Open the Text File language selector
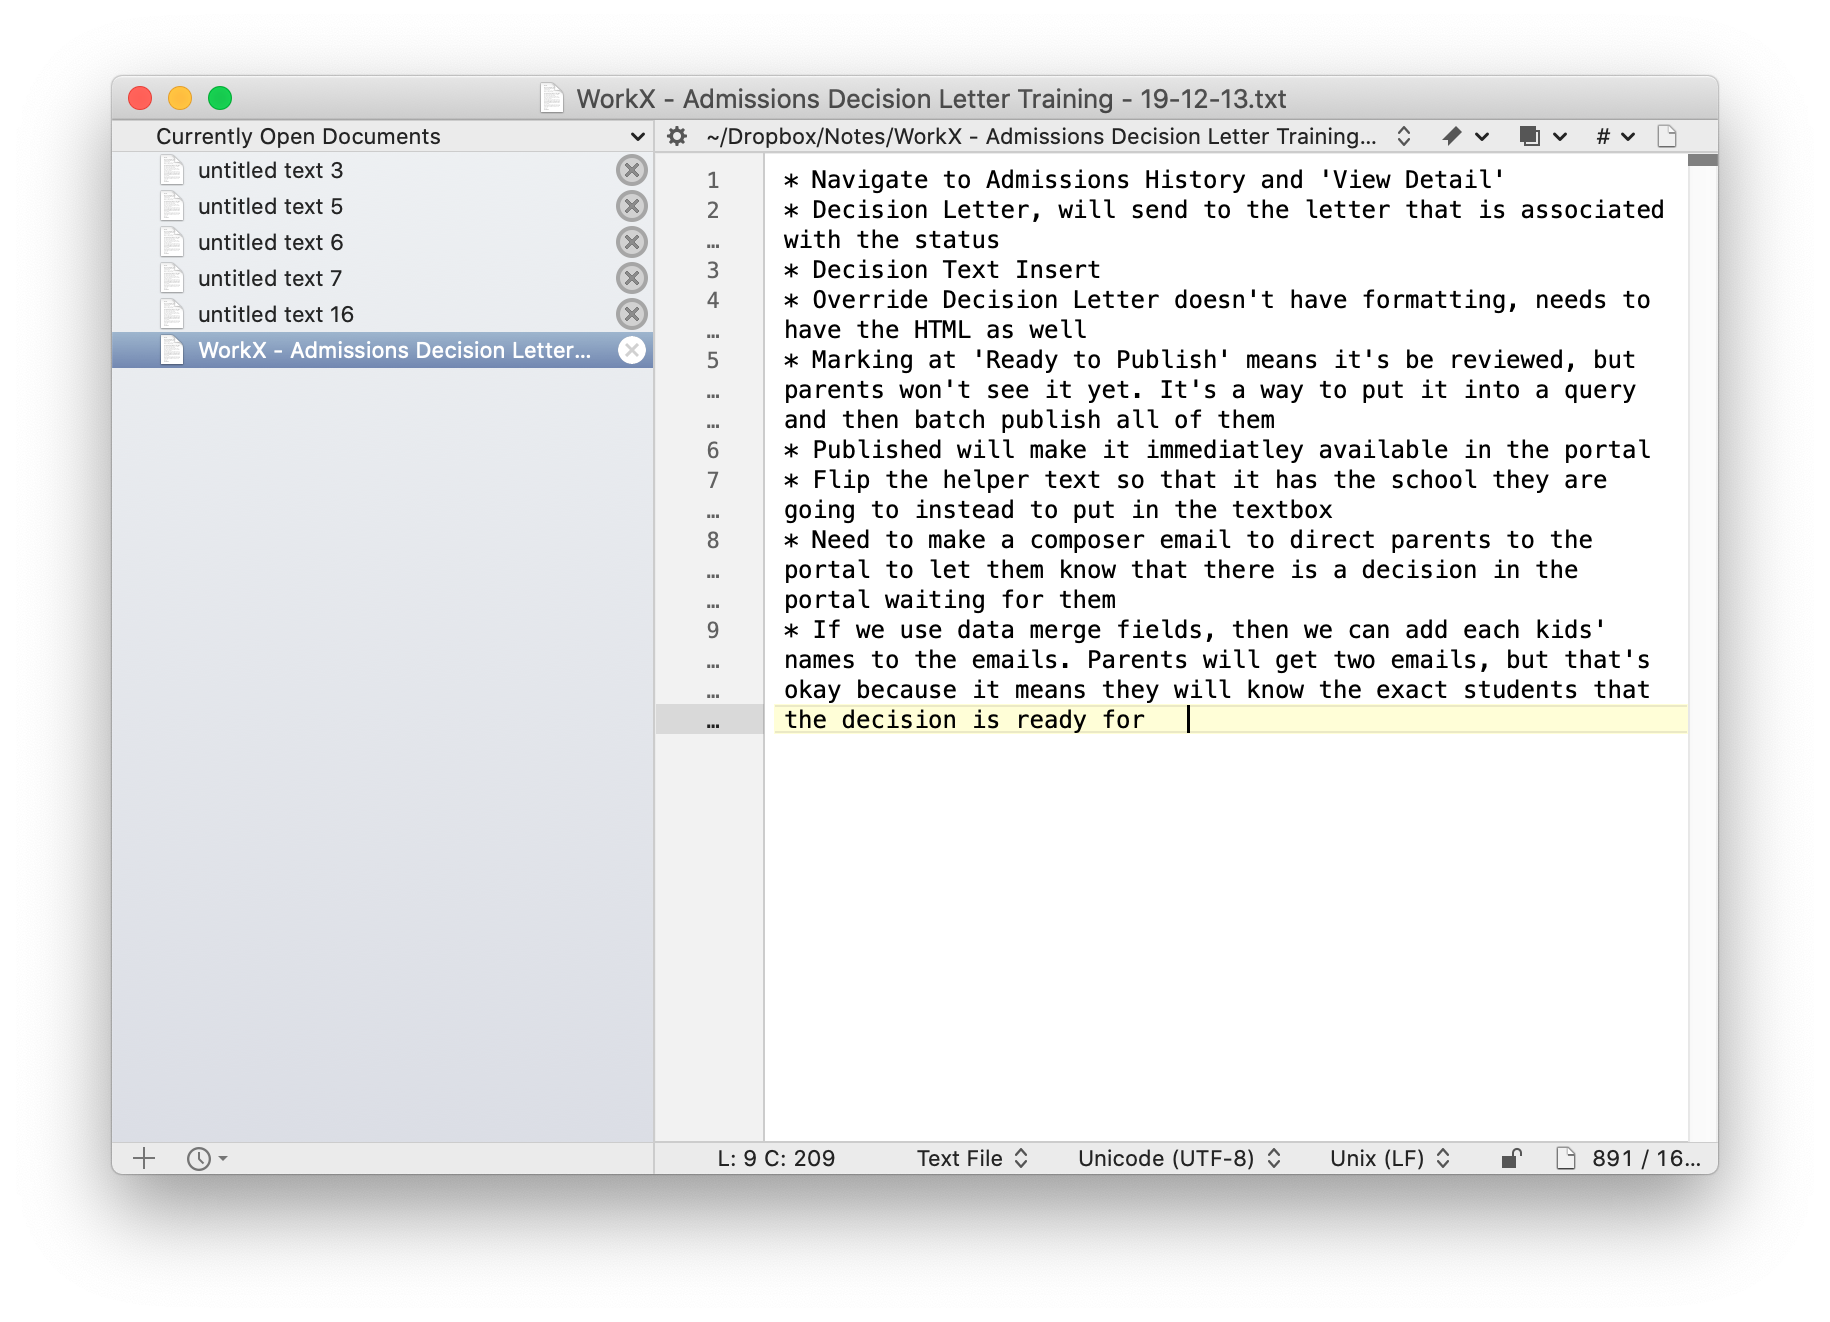Viewport: 1830px width, 1322px height. tap(971, 1158)
